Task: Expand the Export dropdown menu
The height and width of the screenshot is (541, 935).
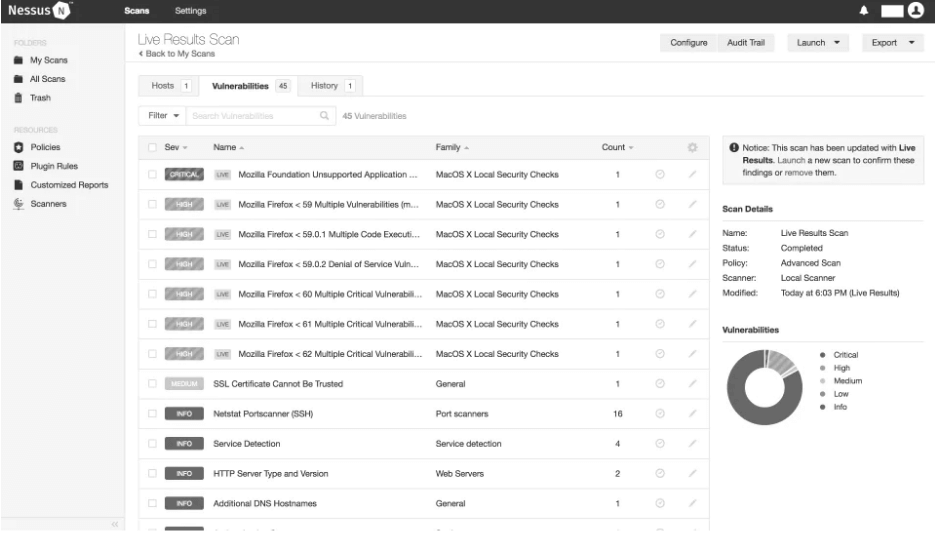Action: [892, 43]
